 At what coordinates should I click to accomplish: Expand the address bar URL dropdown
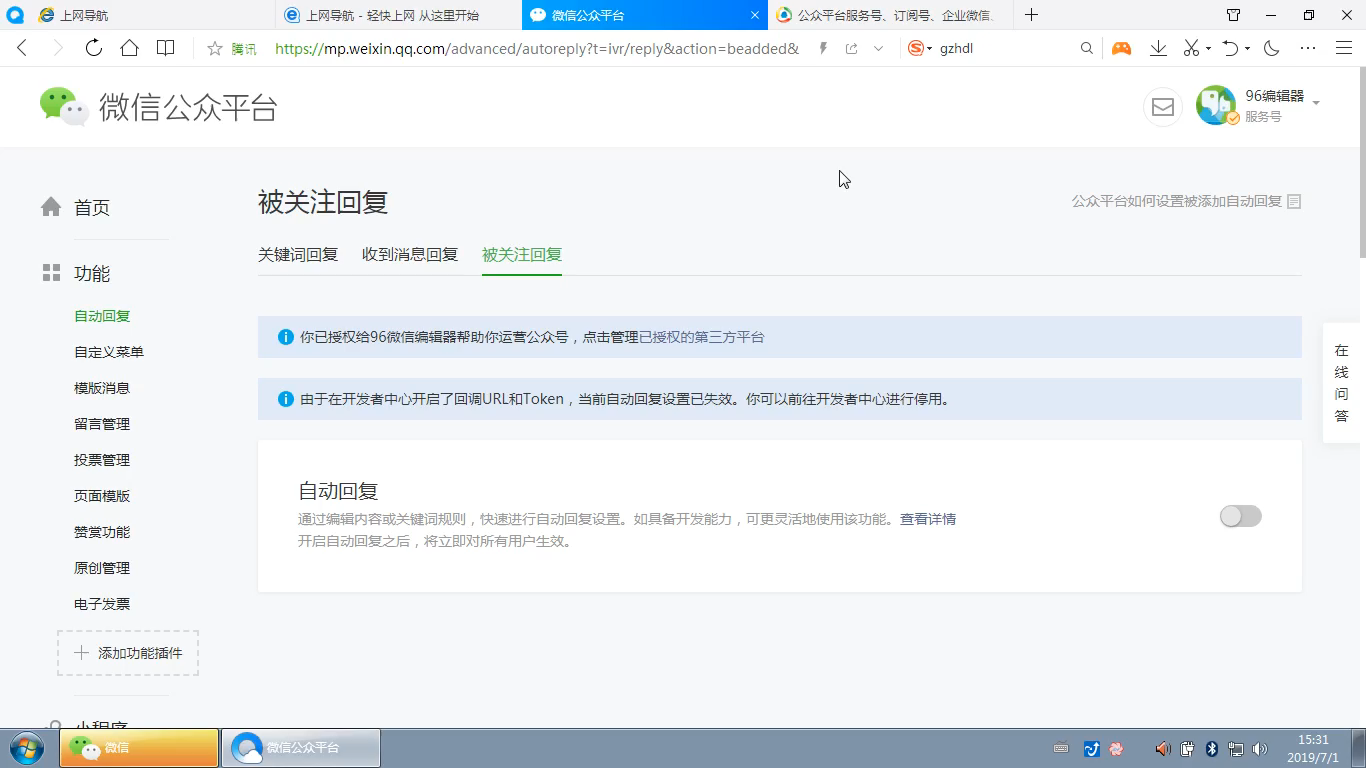tap(878, 48)
